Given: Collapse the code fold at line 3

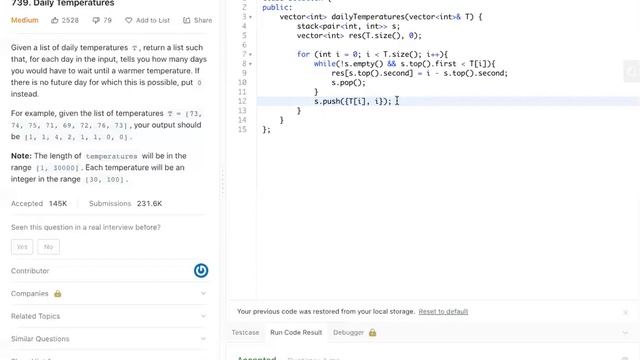Looking at the screenshot, I should (x=250, y=17).
